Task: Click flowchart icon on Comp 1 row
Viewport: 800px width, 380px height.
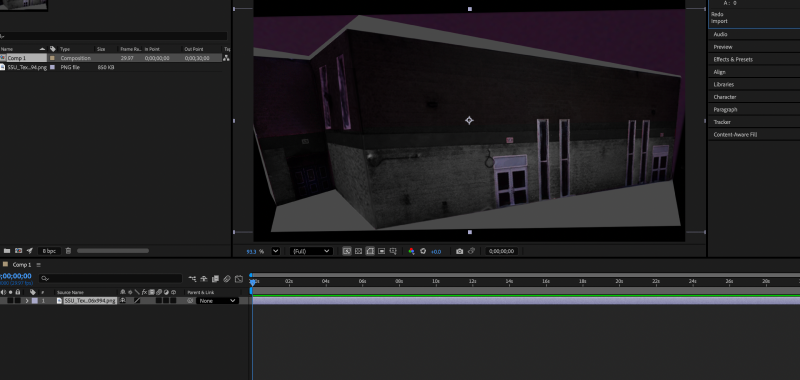Action: tap(226, 58)
